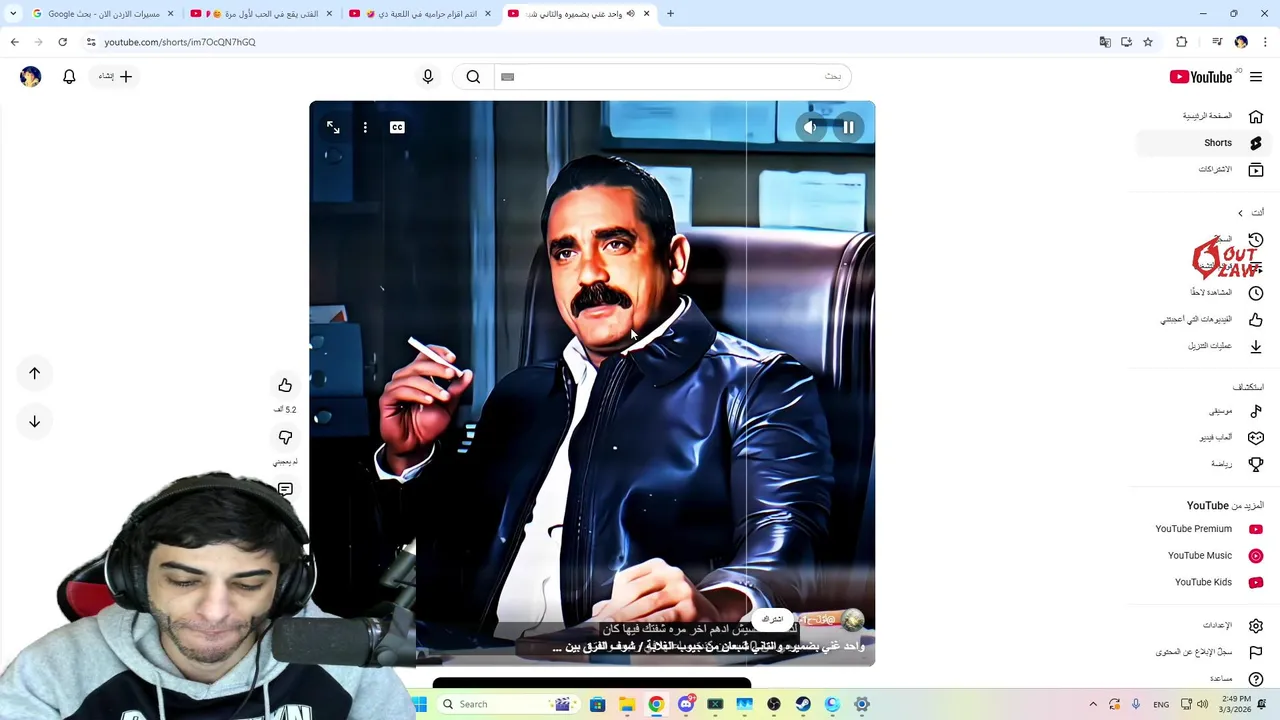Viewport: 1280px width, 720px height.
Task: Switch to the Google مسيرات الأردن tab
Action: click(x=102, y=14)
